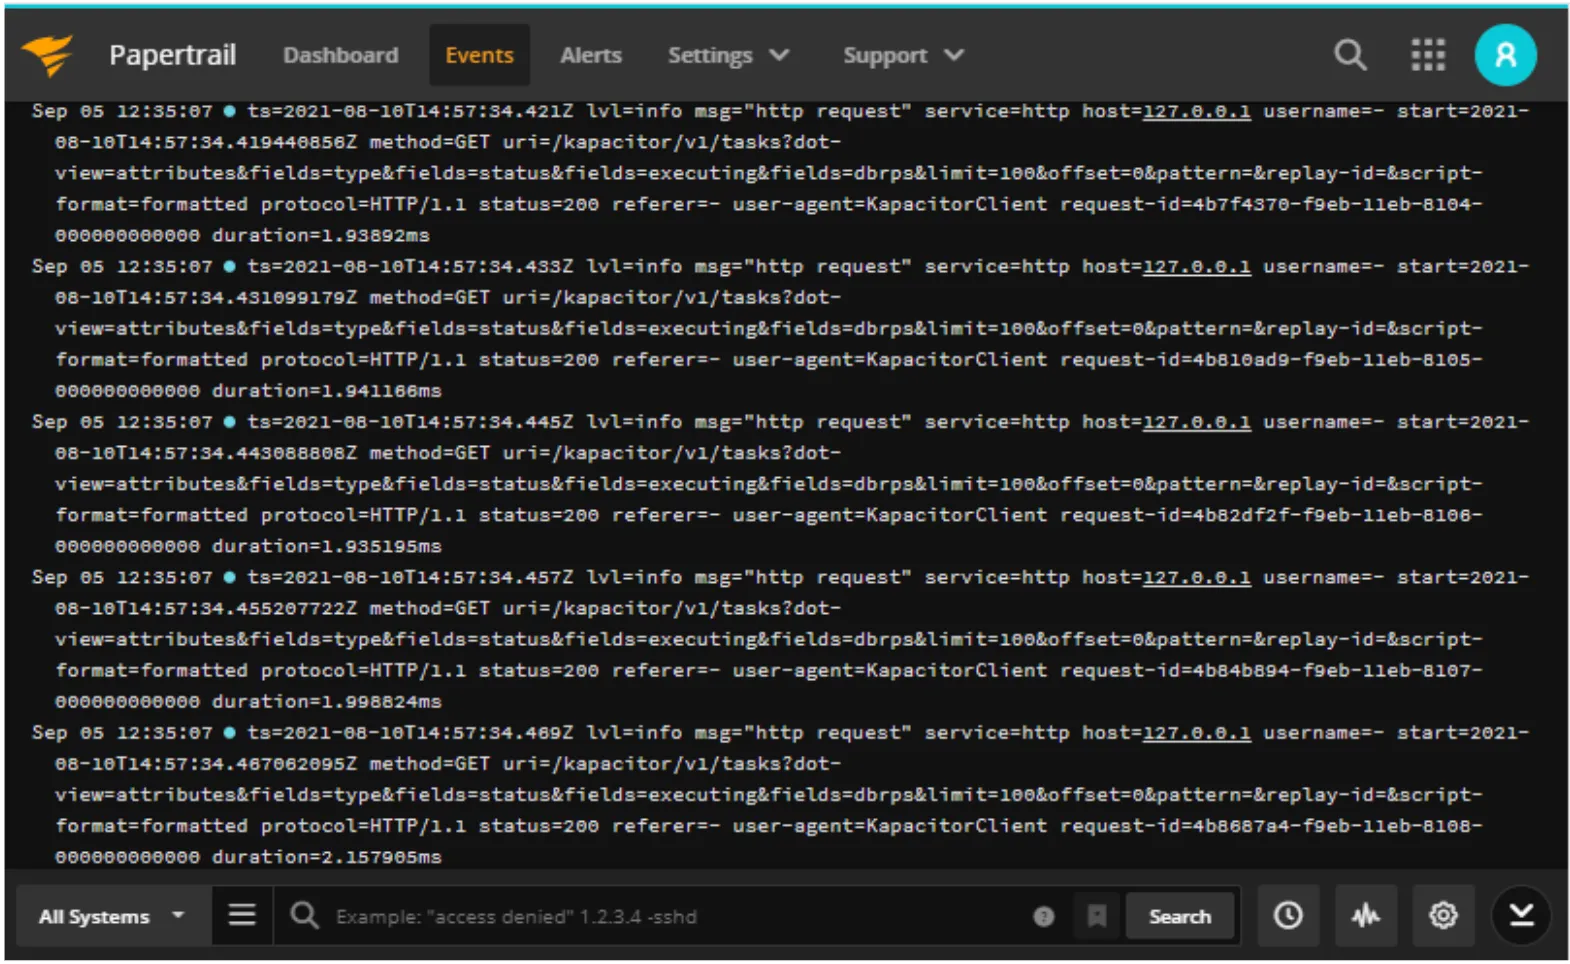Open the All Systems dropdown

click(x=112, y=916)
